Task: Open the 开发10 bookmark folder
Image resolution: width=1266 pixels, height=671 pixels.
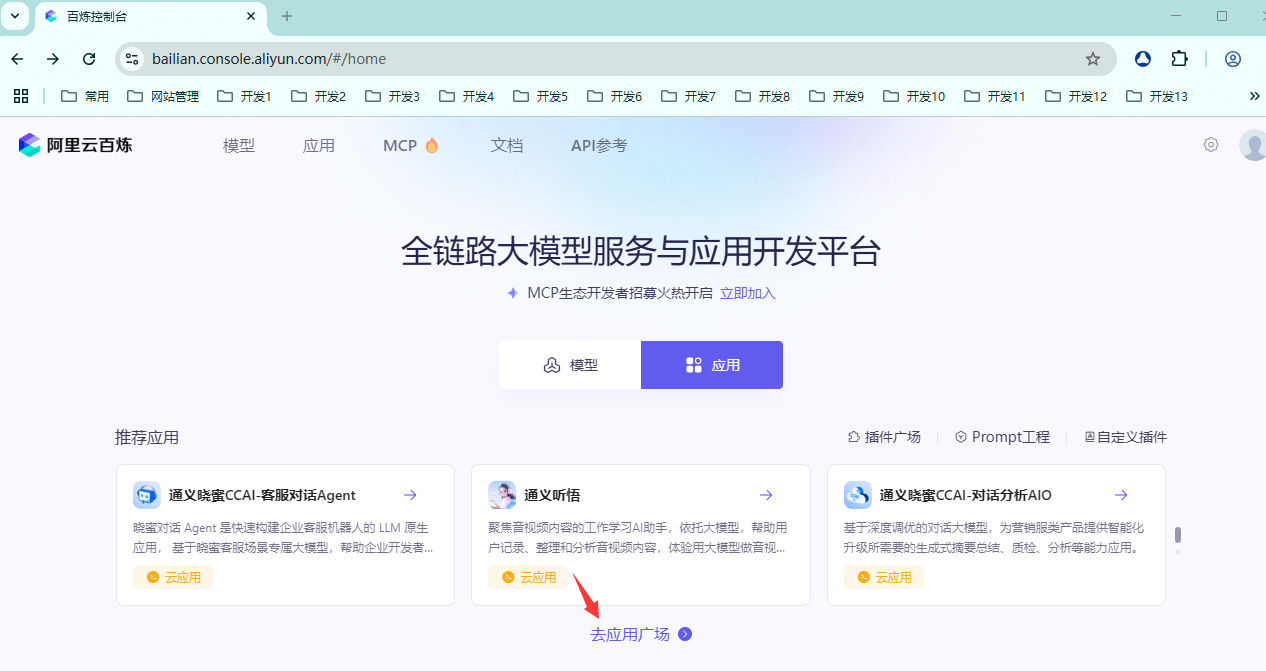Action: pyautogui.click(x=914, y=96)
